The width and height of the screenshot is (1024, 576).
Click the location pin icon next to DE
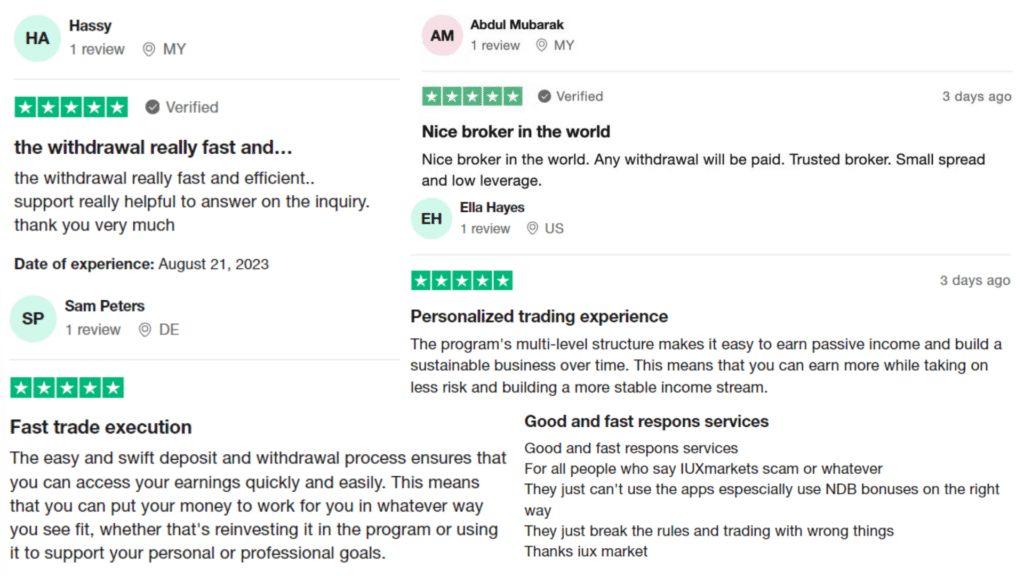click(145, 330)
